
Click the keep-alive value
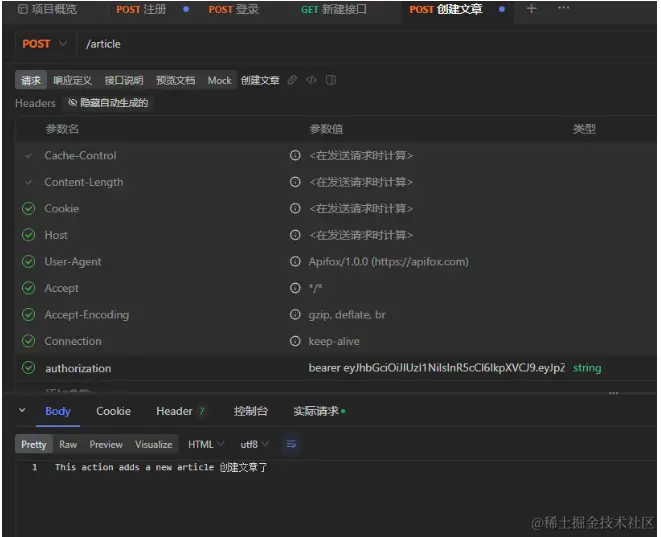(334, 341)
